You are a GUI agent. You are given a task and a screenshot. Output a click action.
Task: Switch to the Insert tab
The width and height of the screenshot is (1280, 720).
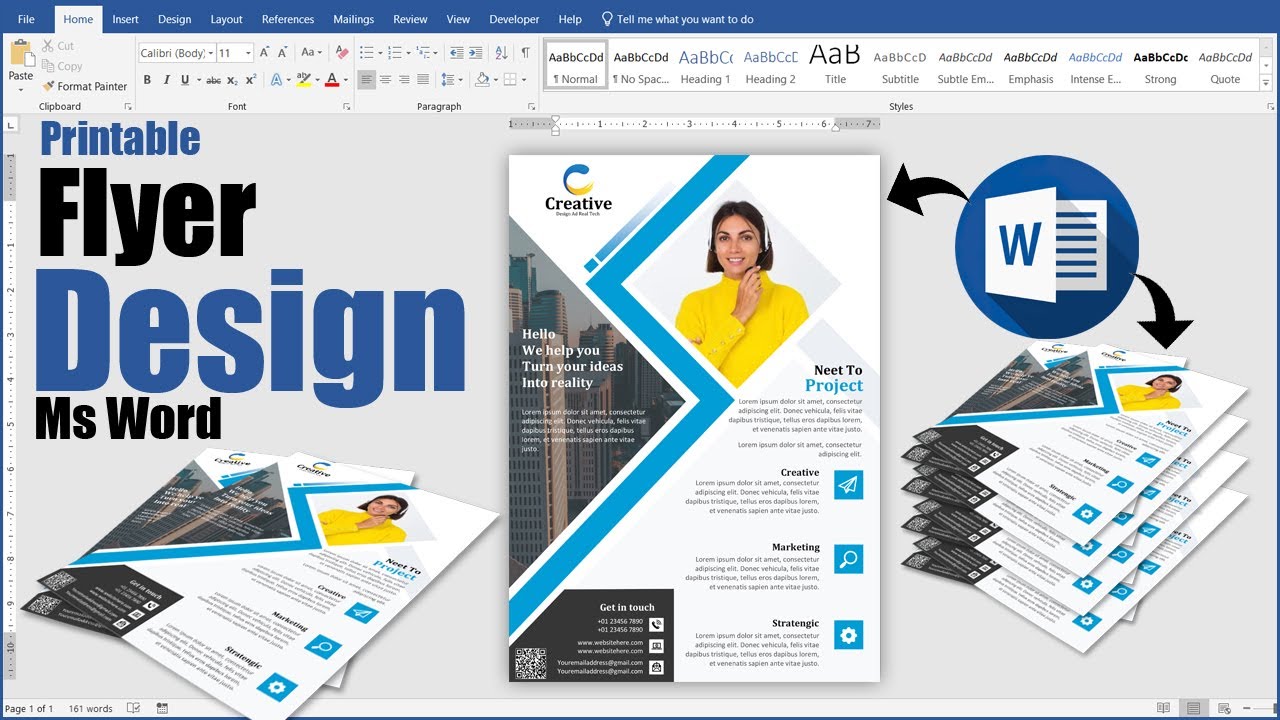125,19
